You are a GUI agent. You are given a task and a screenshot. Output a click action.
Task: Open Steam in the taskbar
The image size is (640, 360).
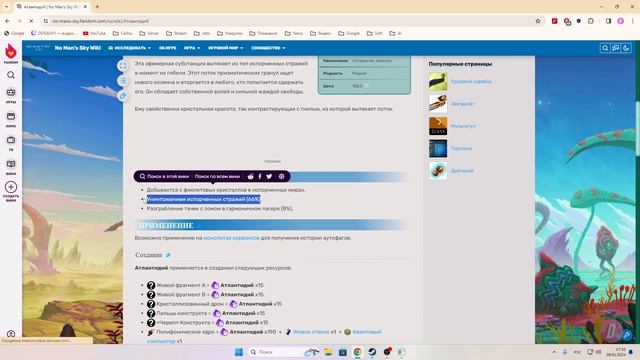coord(372,352)
